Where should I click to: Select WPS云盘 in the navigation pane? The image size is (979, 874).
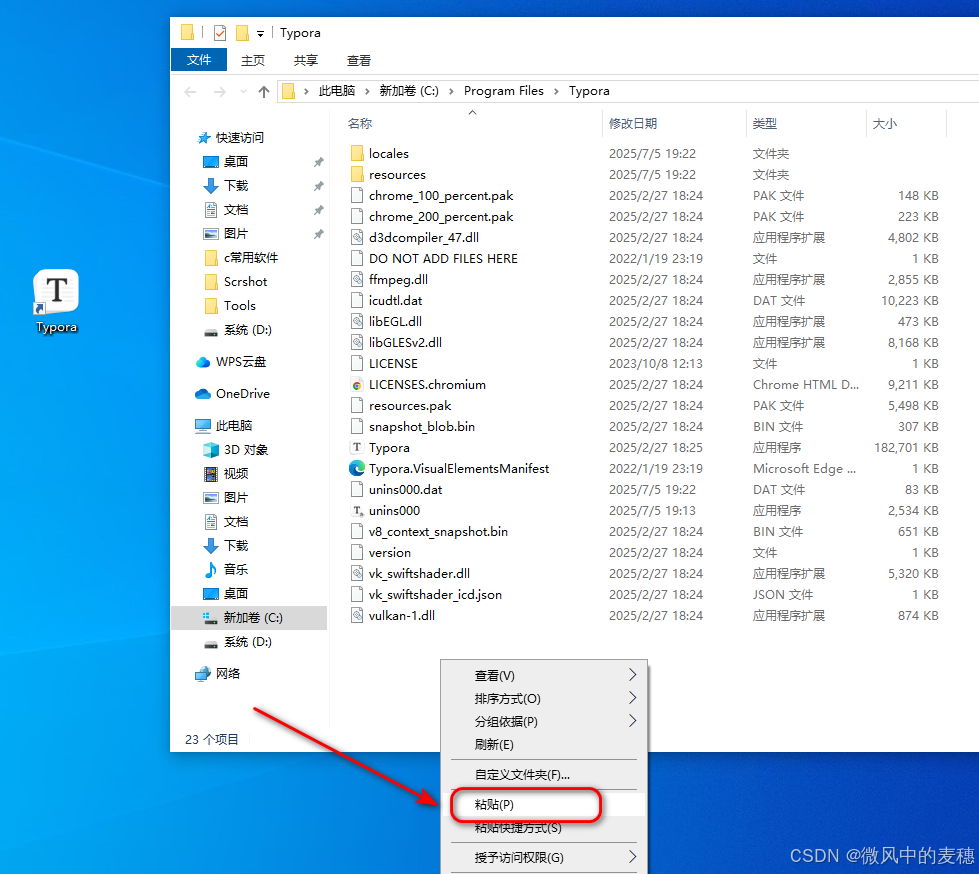point(231,362)
